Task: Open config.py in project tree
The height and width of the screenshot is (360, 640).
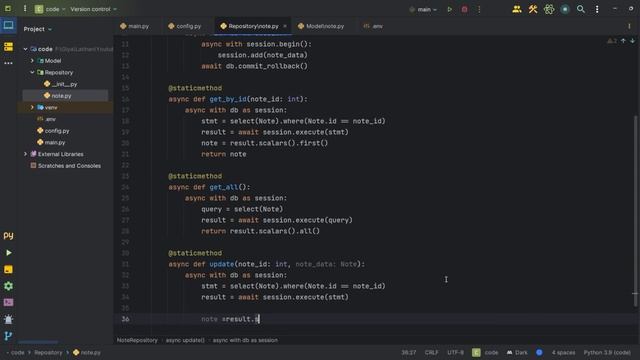Action: click(53, 131)
